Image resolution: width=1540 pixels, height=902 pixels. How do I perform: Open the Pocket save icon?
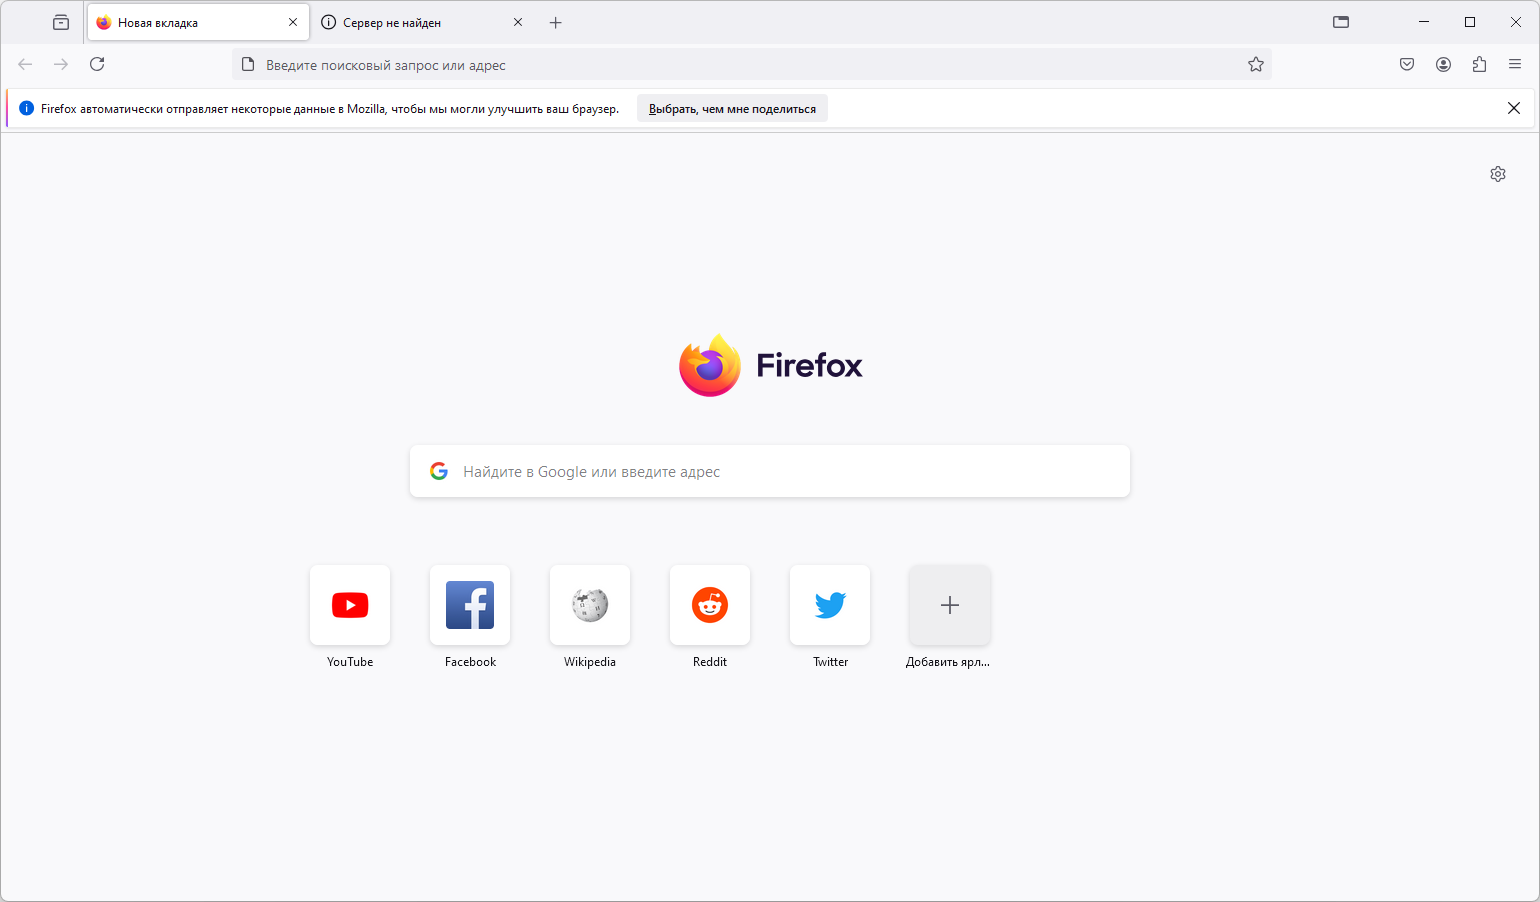pyautogui.click(x=1407, y=64)
